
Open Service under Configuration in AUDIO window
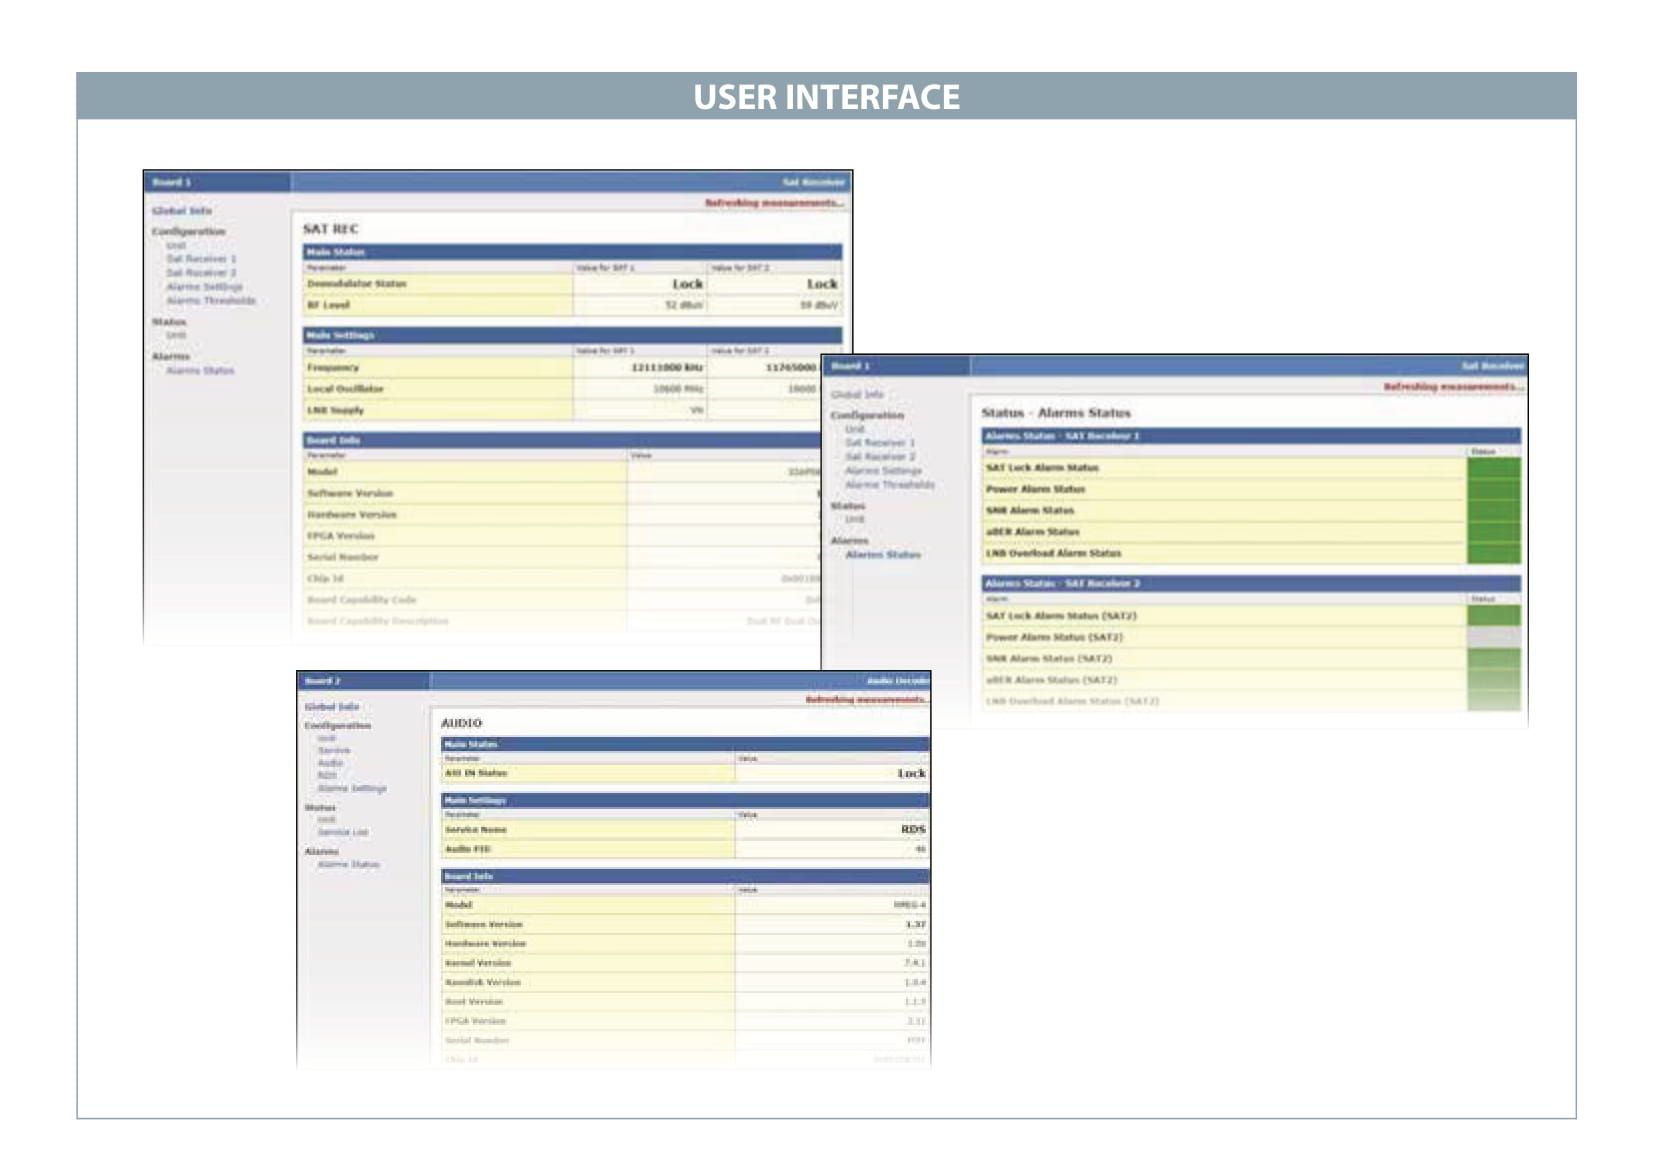(x=334, y=750)
